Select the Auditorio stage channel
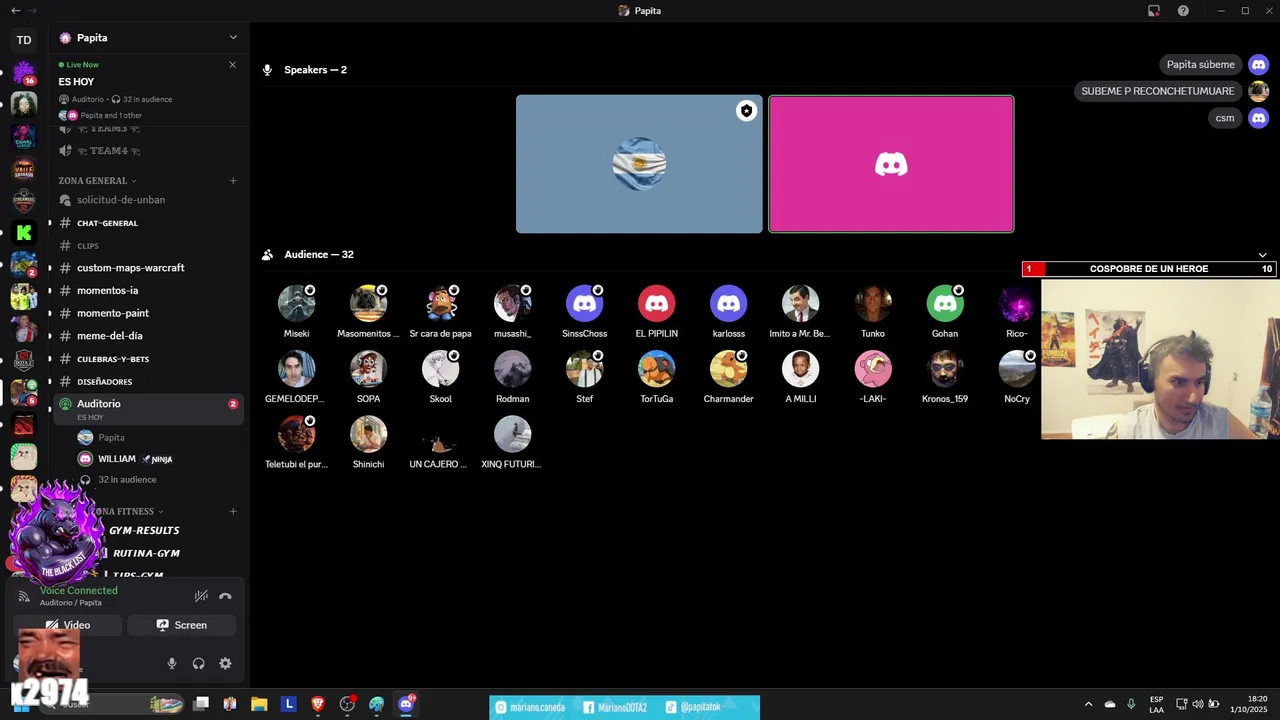 tap(148, 408)
